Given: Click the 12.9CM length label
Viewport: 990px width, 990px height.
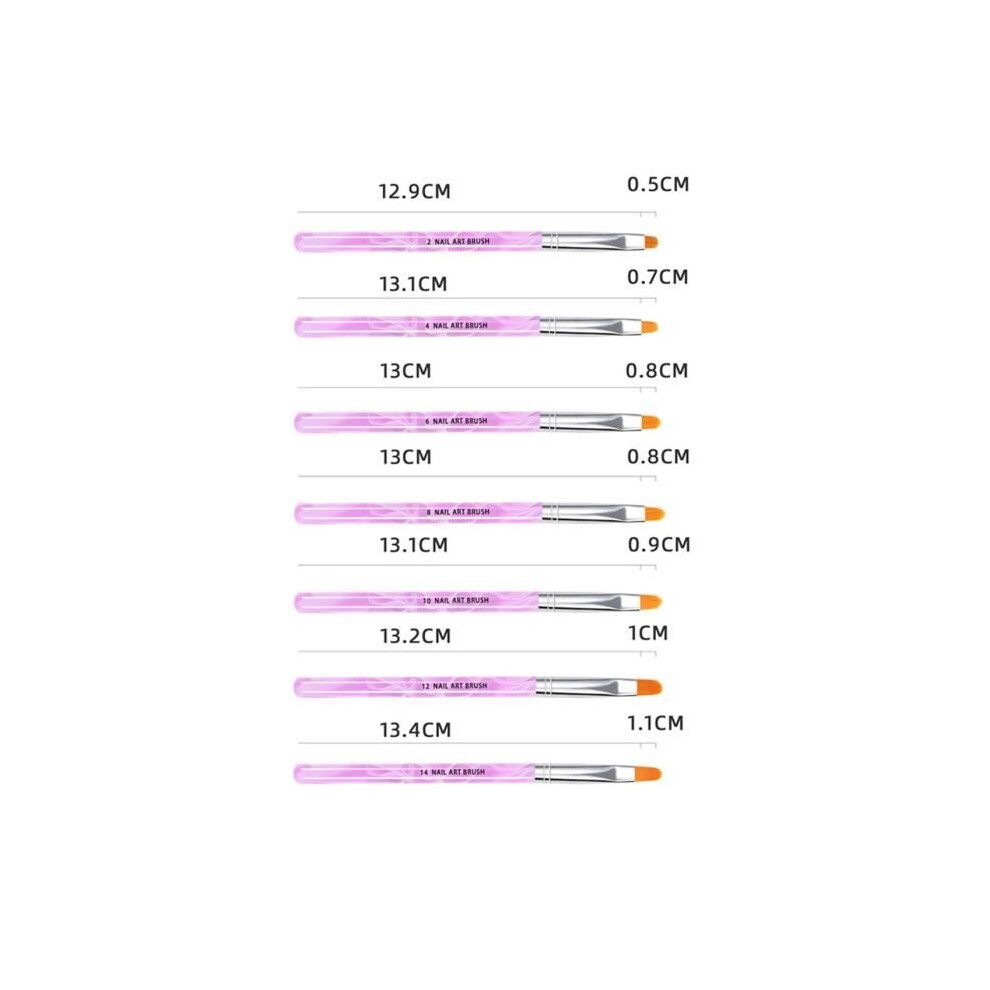Looking at the screenshot, I should coord(414,191).
